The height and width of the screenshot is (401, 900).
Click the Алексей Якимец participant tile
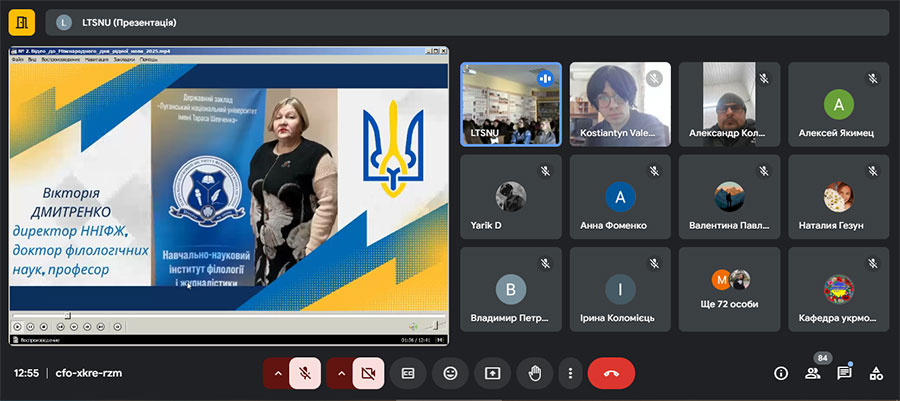point(839,104)
